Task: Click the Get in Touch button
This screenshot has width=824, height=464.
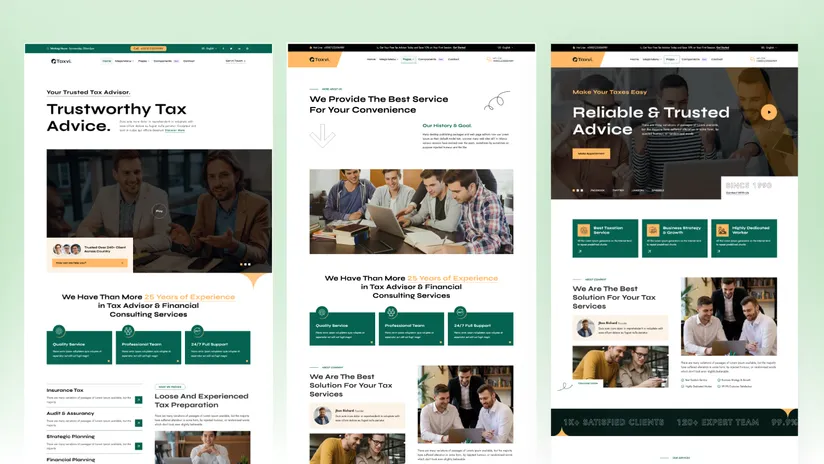Action: pos(235,61)
